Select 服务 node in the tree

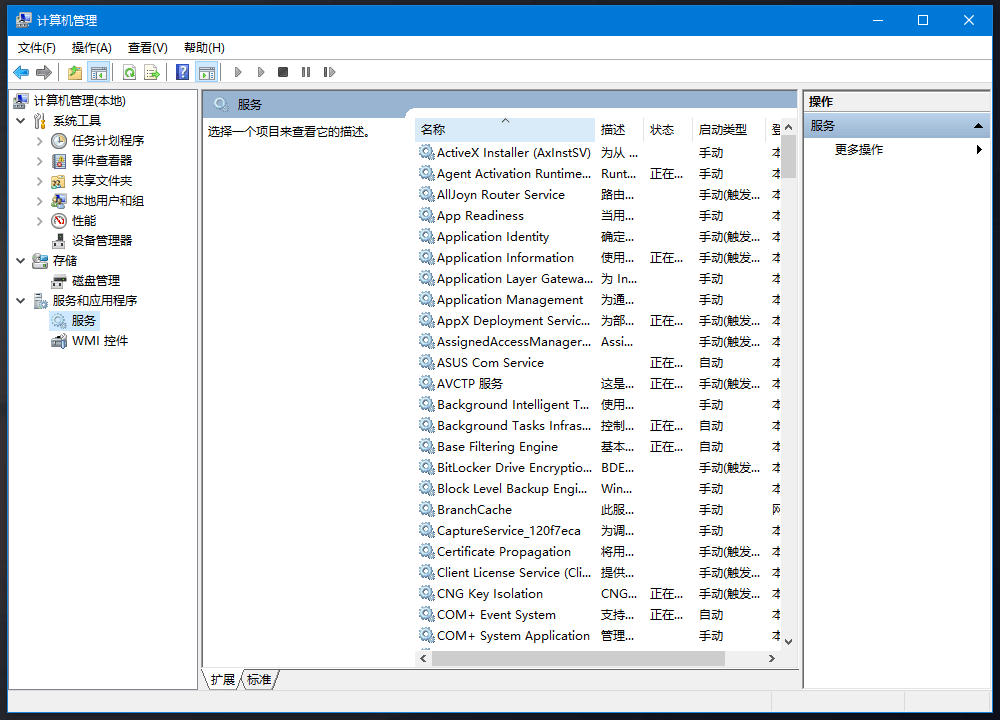click(x=84, y=321)
